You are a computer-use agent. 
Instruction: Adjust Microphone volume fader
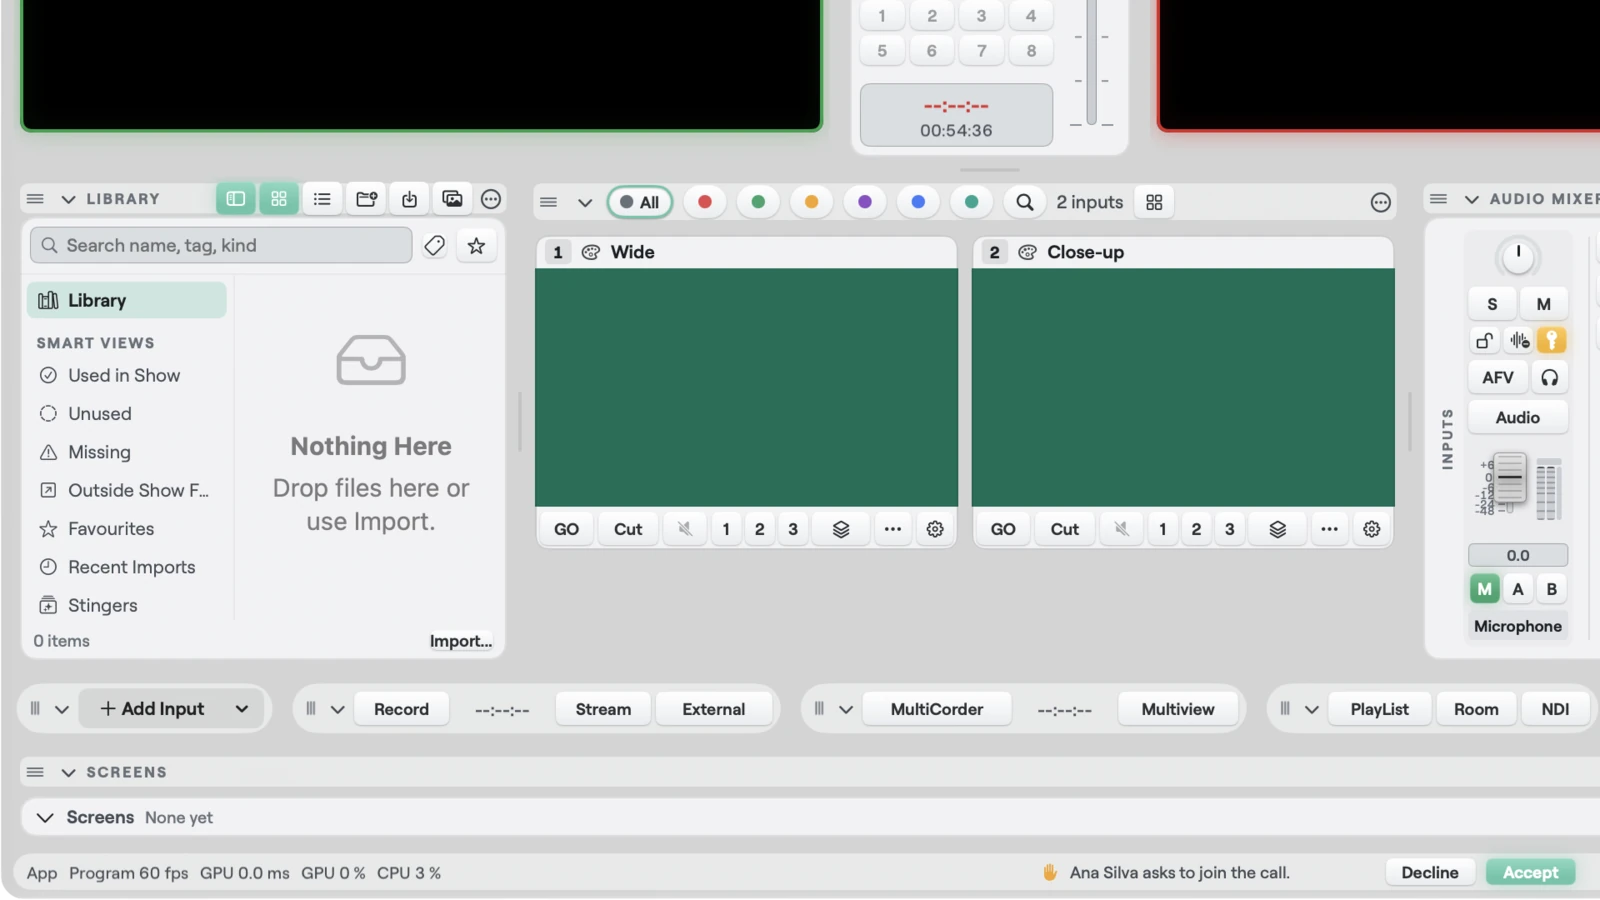[1510, 478]
